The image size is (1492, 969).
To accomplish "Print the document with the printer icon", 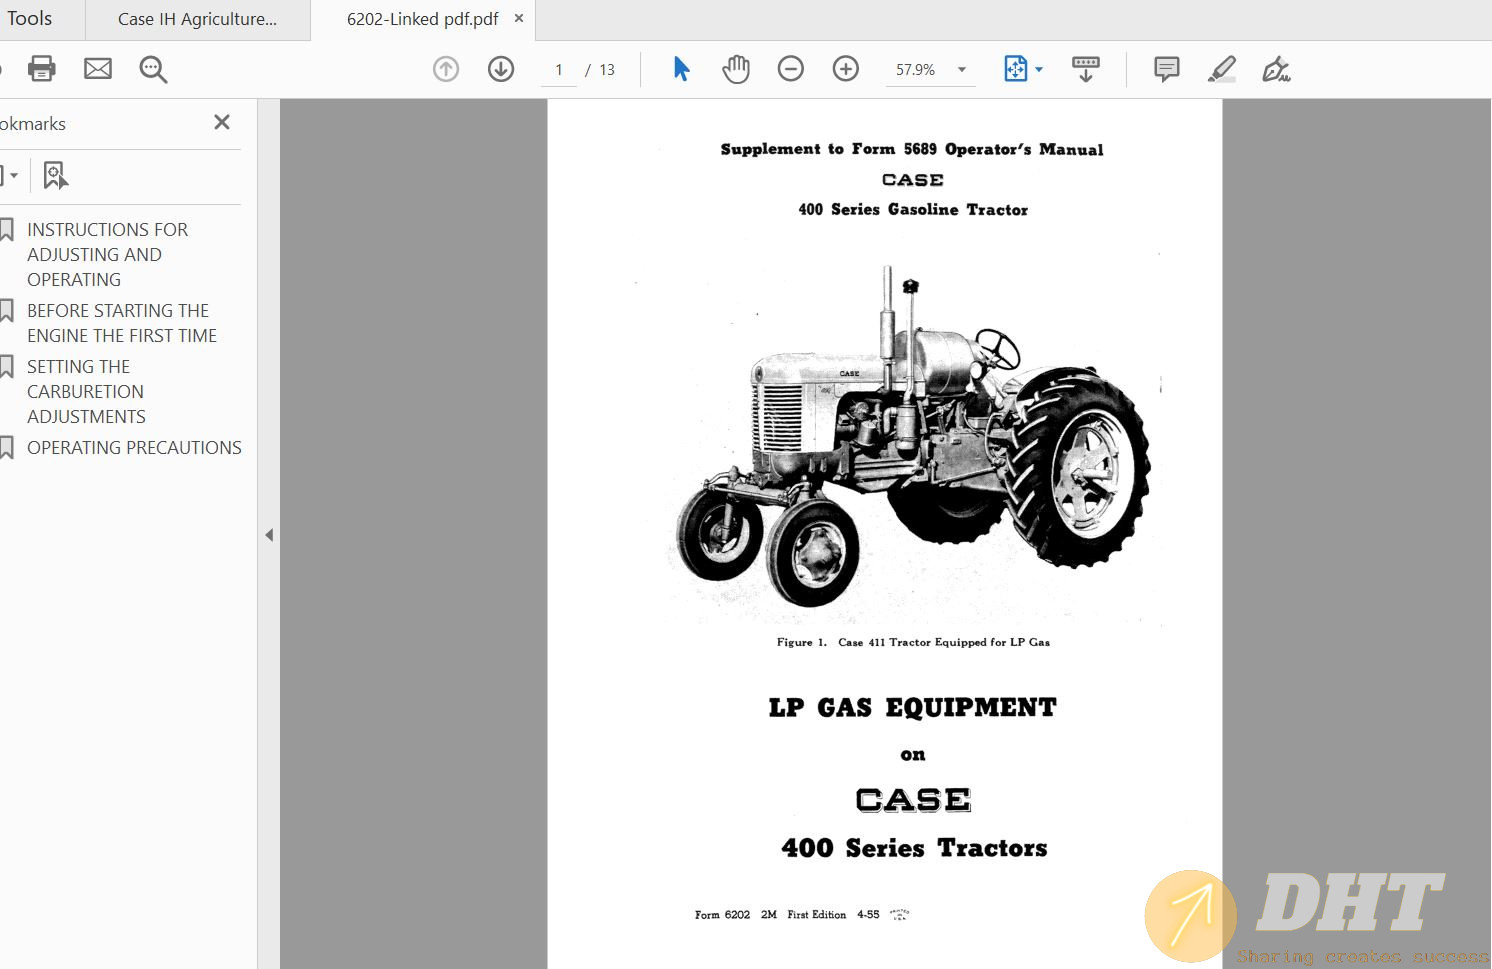I will pos(42,69).
